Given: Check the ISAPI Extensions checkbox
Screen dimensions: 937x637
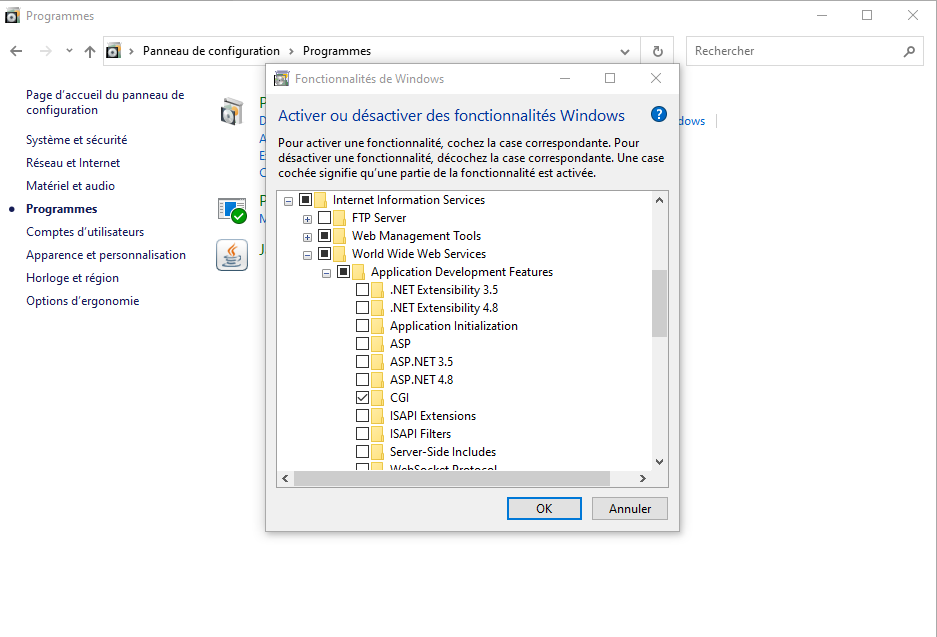Looking at the screenshot, I should 362,416.
